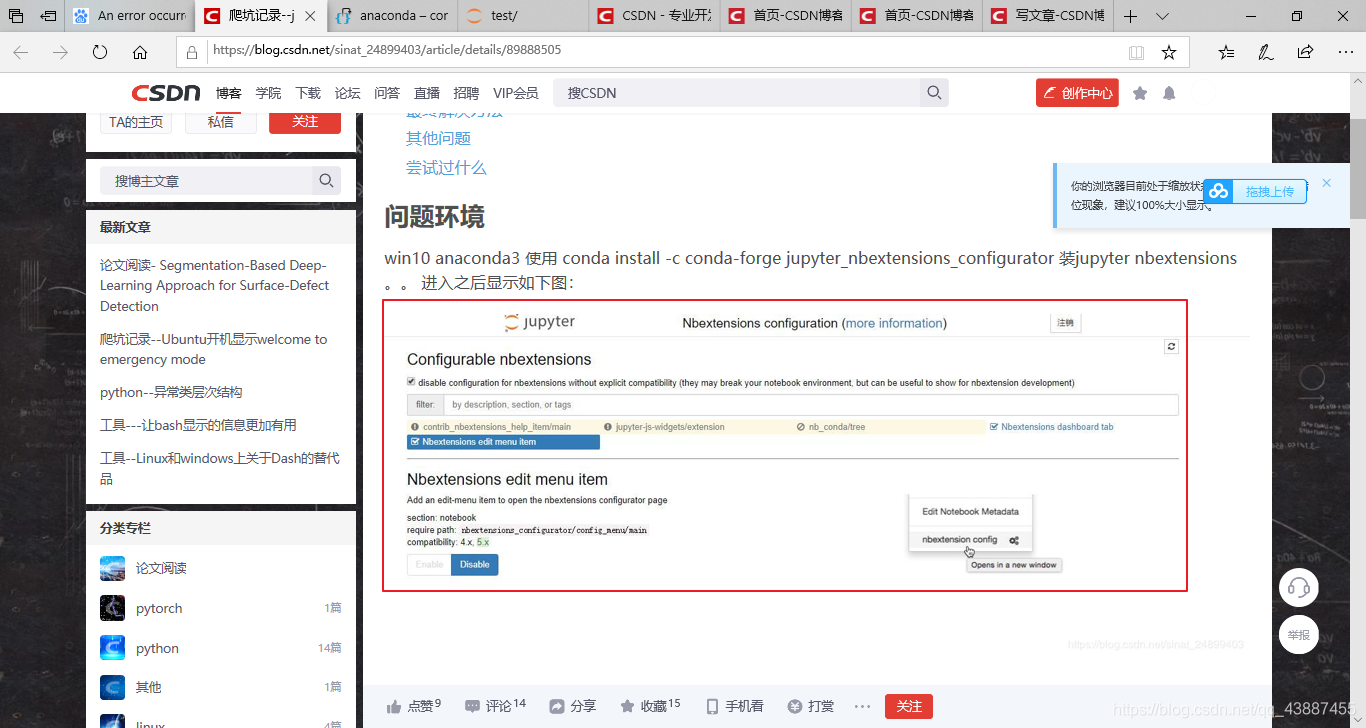Switch to the test/ Jupyter tab
Viewport: 1366px width, 728px height.
523,16
